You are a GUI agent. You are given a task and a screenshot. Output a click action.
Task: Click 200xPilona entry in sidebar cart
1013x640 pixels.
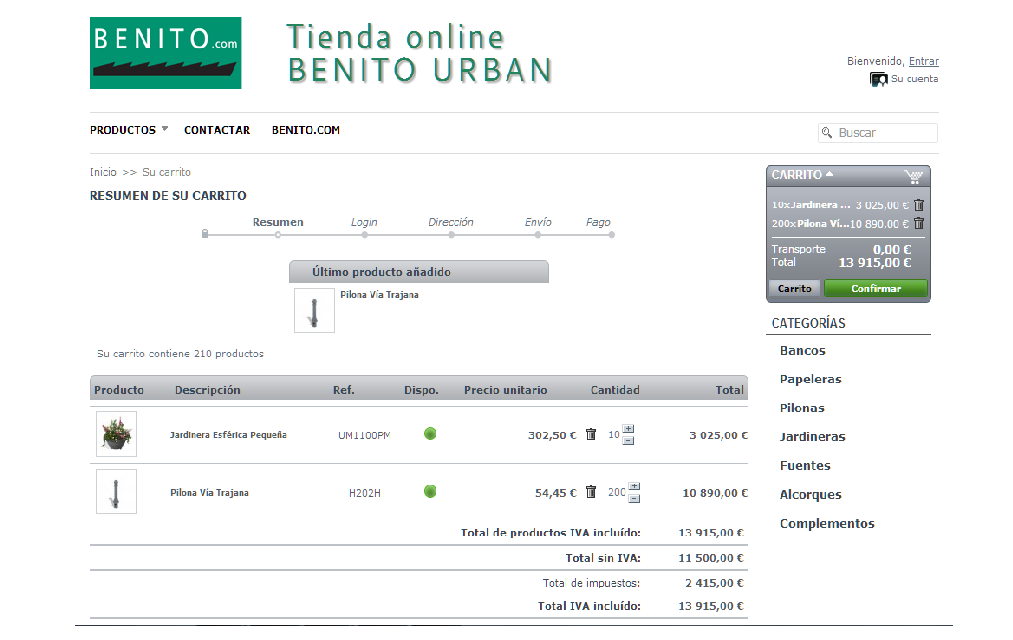coord(810,223)
